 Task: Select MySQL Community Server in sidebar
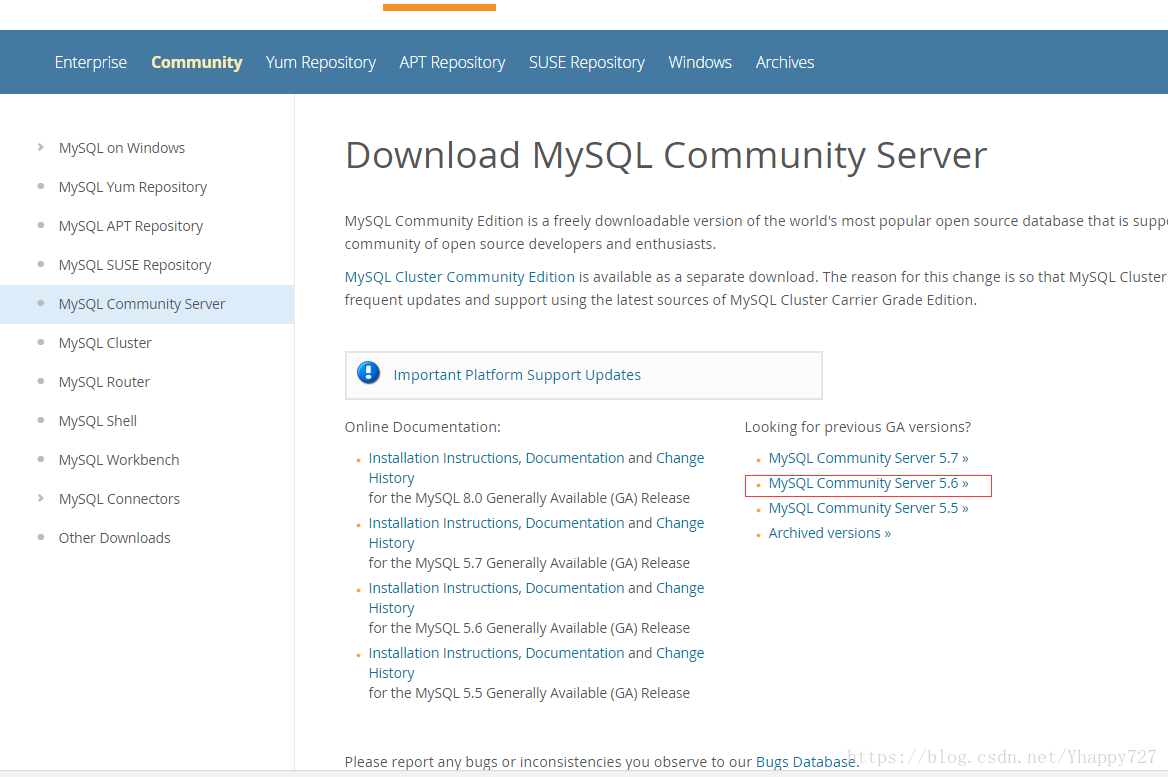[x=142, y=304]
